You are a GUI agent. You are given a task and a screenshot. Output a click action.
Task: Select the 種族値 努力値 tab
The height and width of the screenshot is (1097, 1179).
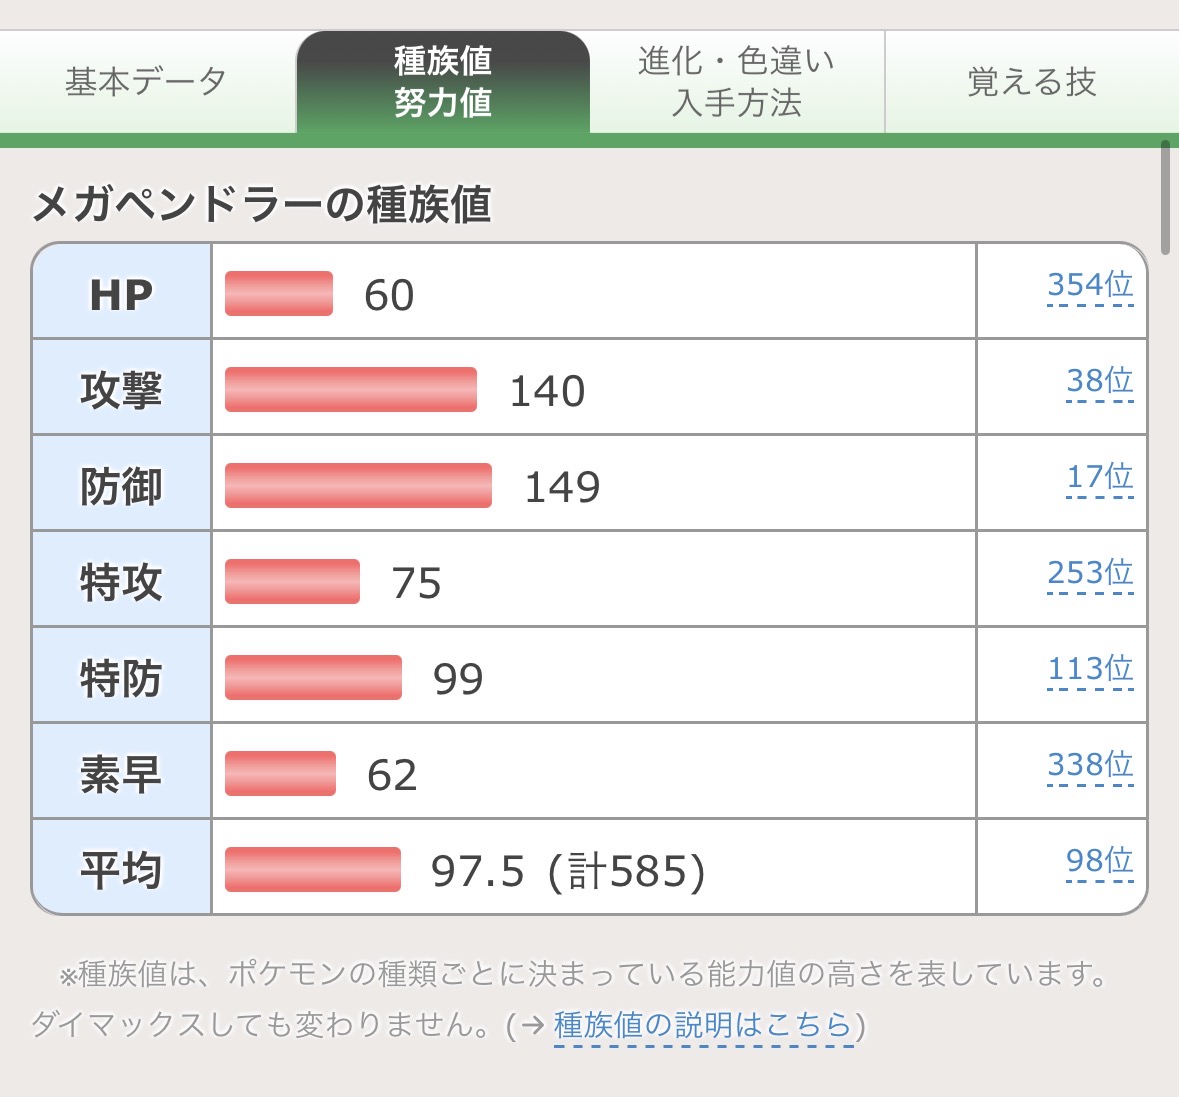pyautogui.click(x=443, y=82)
